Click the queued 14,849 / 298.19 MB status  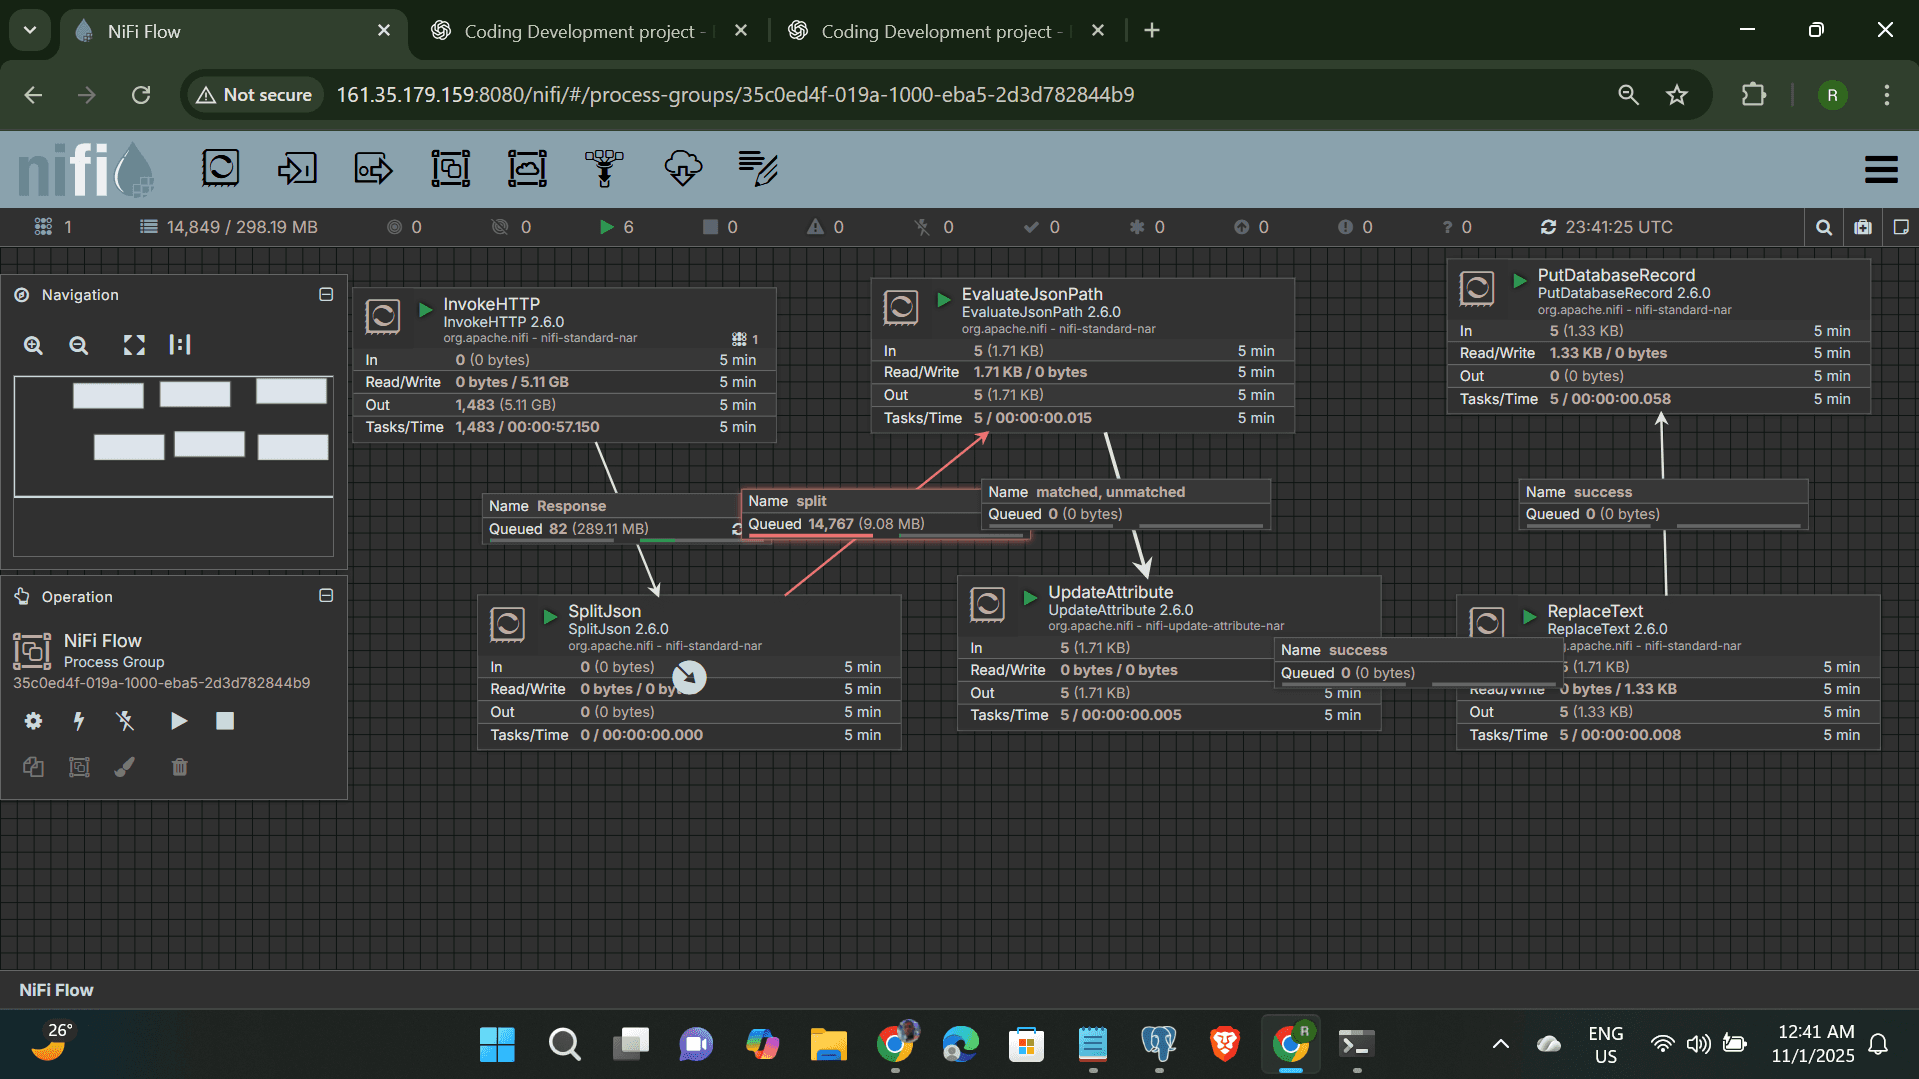click(x=229, y=227)
